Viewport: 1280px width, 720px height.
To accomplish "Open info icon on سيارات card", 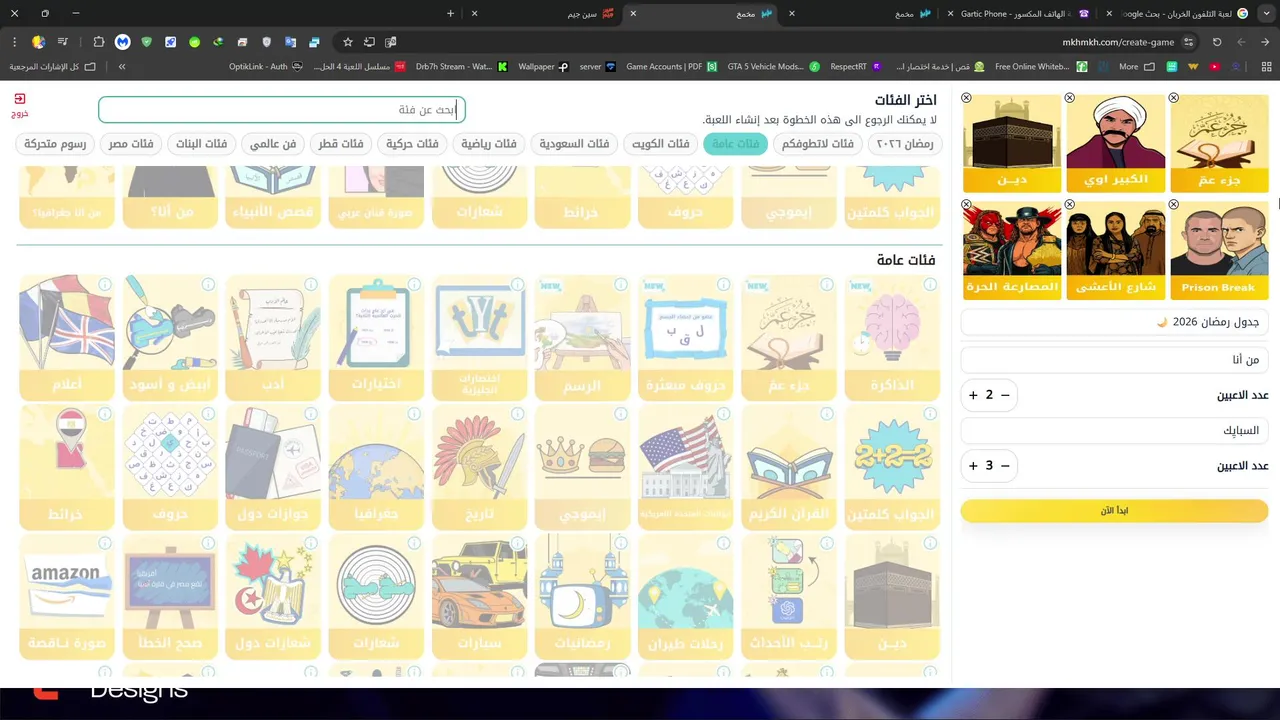I will coord(518,543).
